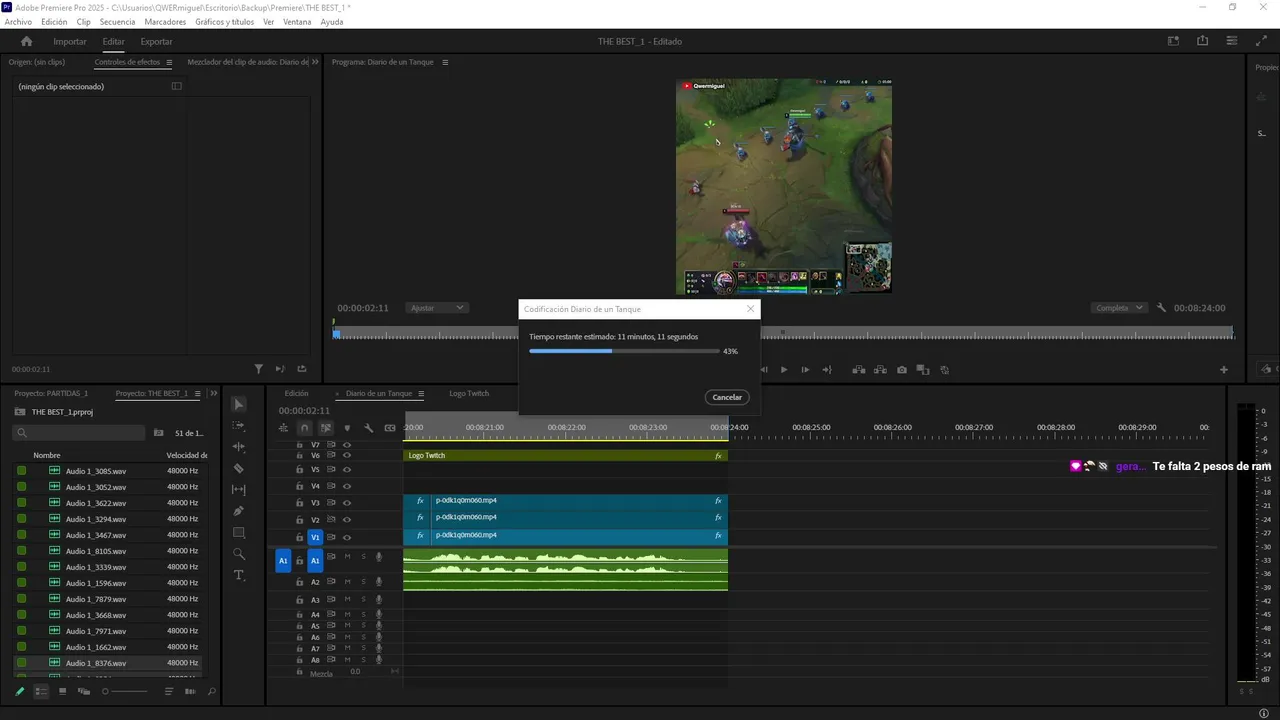Toggle track lock on V5
Screen dimensions: 1280x720
point(299,469)
